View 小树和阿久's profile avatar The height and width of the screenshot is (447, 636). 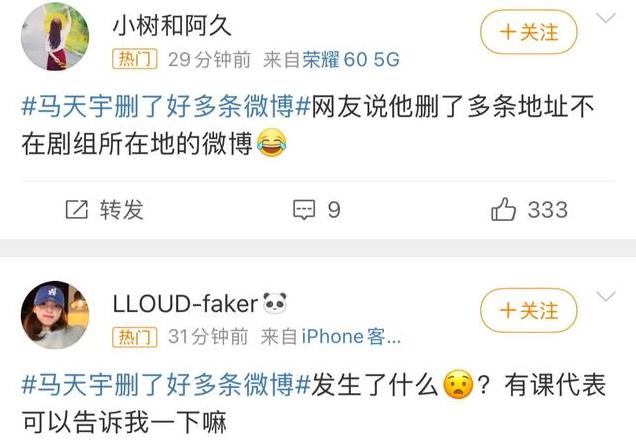55,37
